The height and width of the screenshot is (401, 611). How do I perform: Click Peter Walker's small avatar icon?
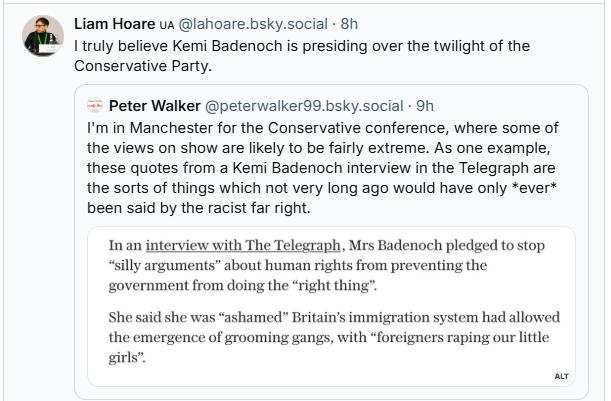[95, 104]
